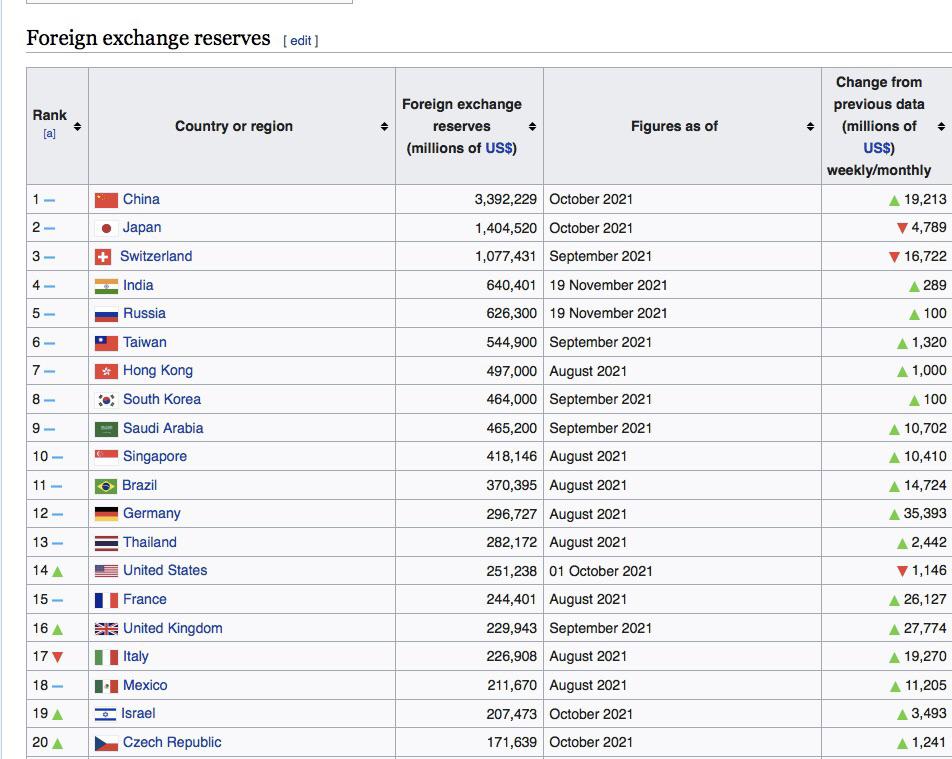Open the Saudi Arabia country page link
Image resolution: width=952 pixels, height=759 pixels.
(x=166, y=427)
